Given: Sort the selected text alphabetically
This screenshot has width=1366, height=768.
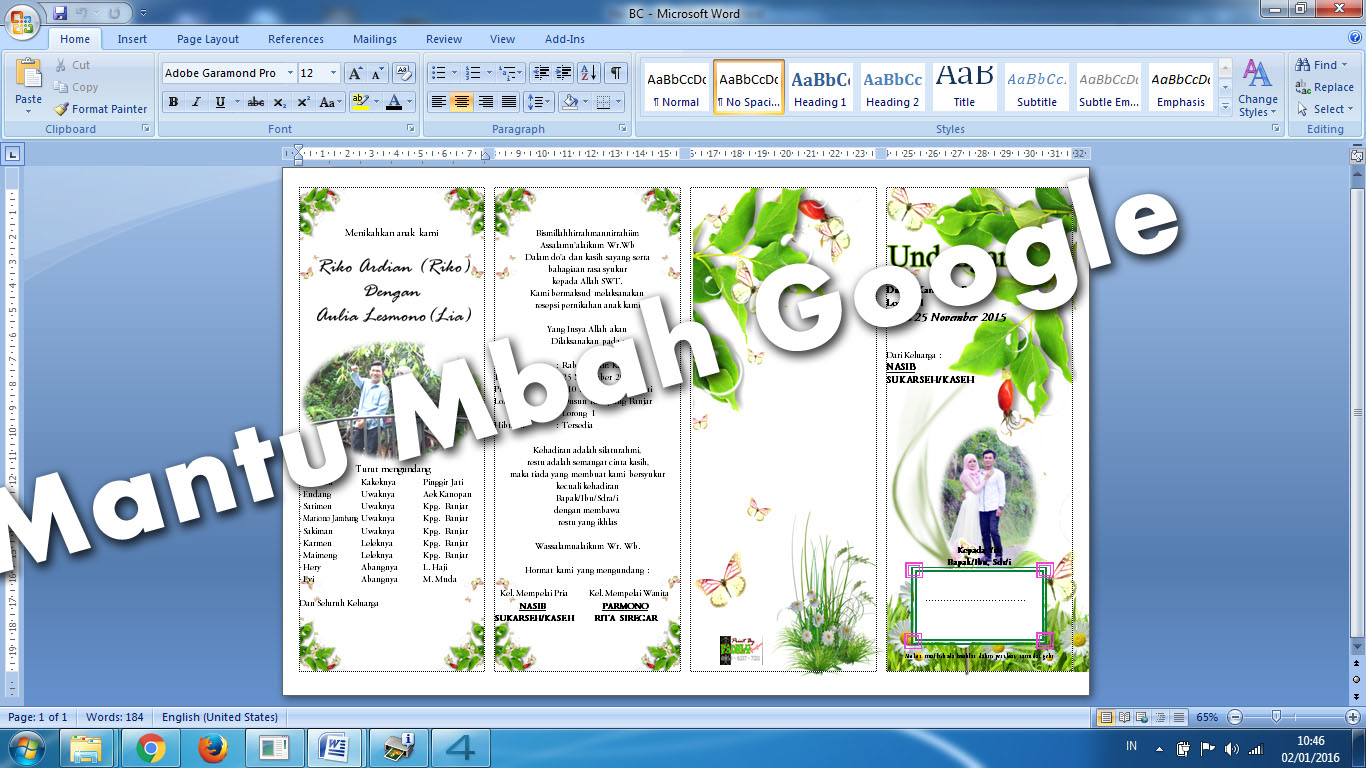Looking at the screenshot, I should [x=589, y=73].
